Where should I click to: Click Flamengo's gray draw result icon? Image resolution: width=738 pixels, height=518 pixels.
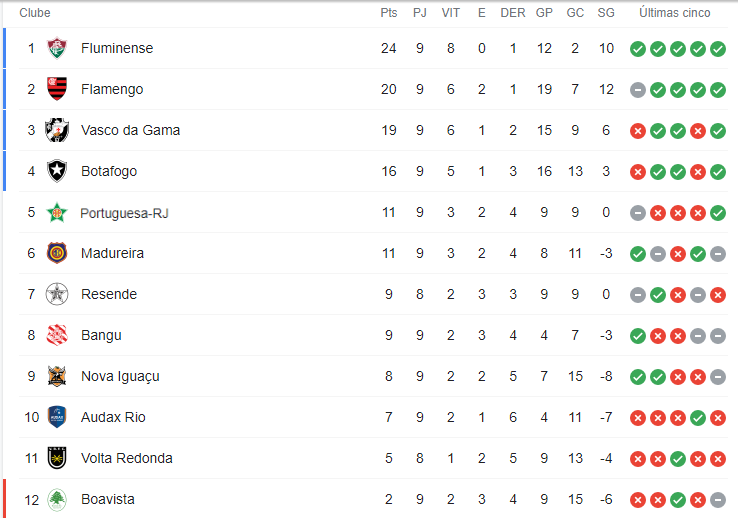point(638,89)
